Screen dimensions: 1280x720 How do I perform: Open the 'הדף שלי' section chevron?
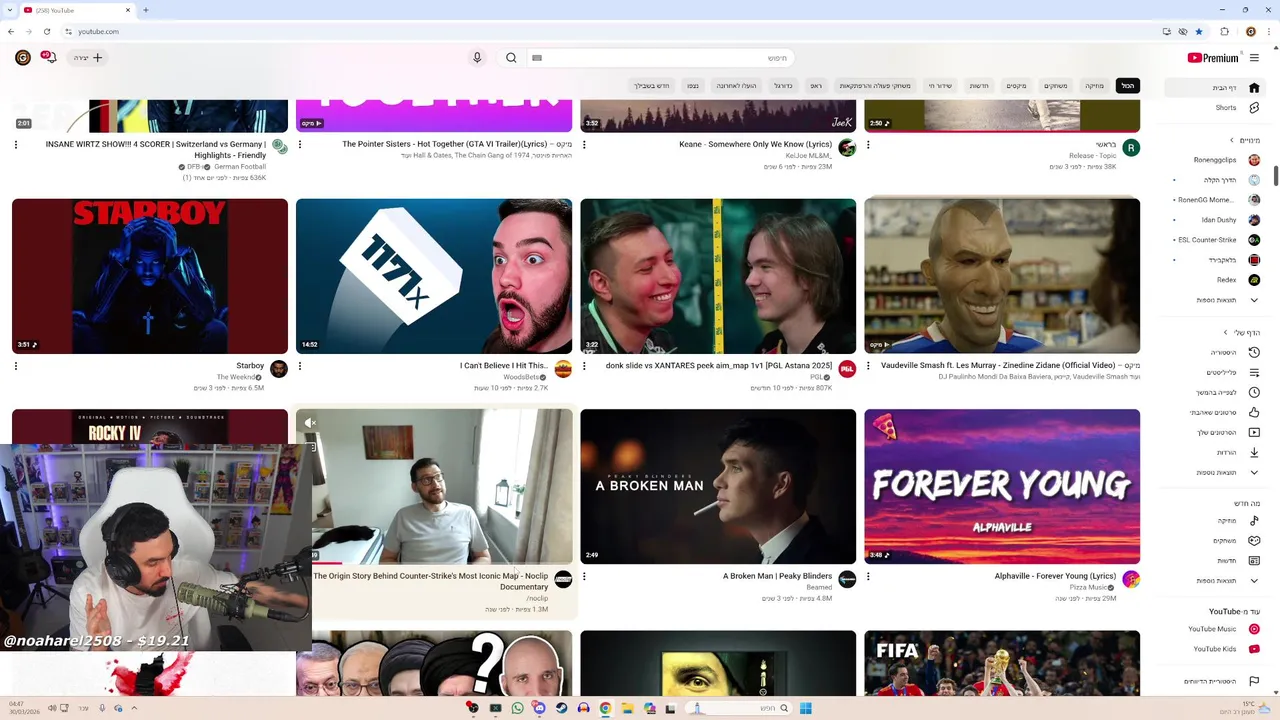coord(1226,332)
